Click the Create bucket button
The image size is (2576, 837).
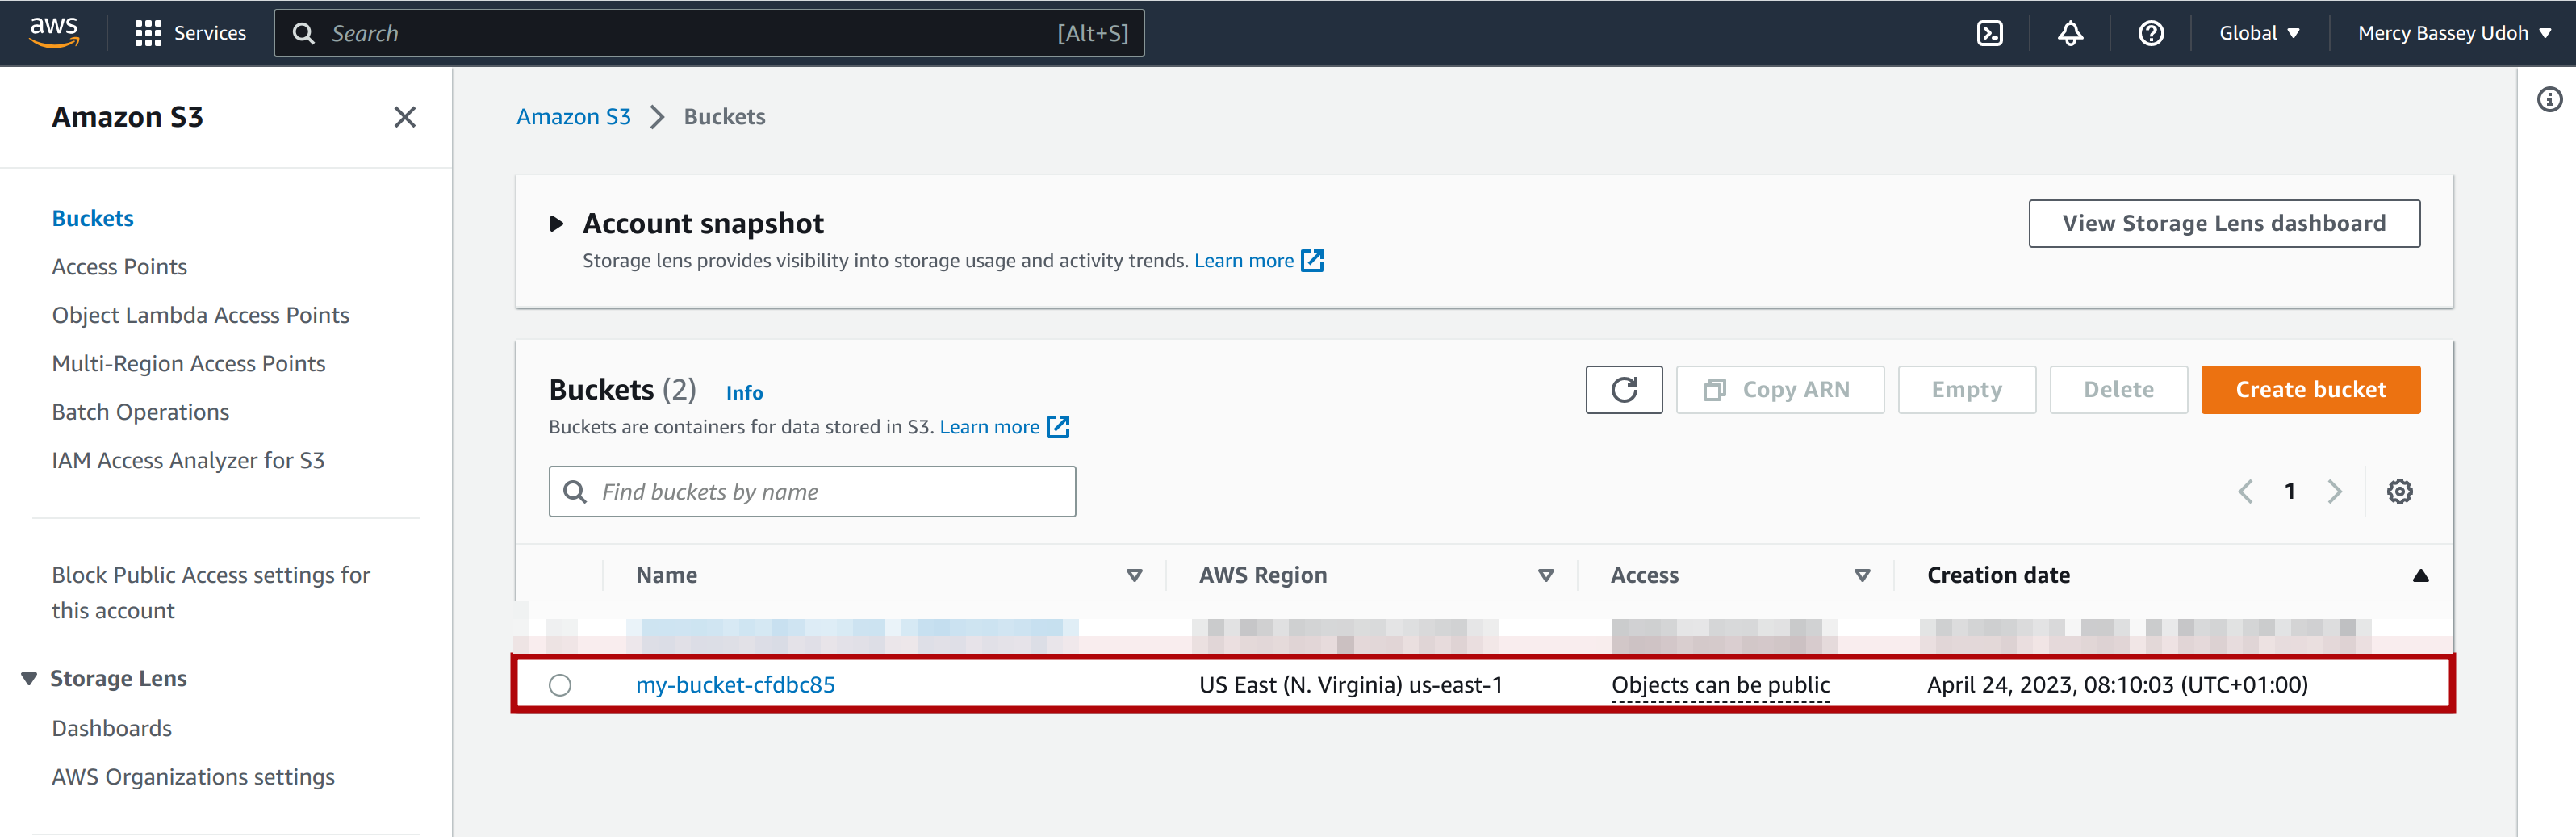(2310, 389)
